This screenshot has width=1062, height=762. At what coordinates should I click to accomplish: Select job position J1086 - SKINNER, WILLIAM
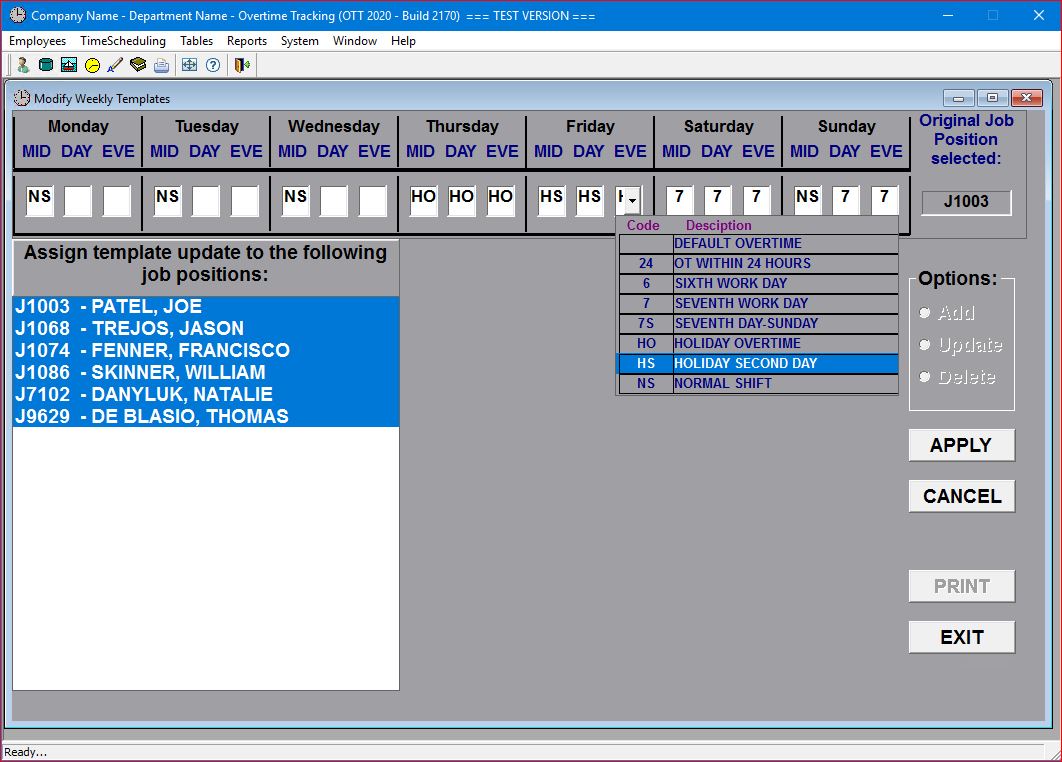[206, 373]
